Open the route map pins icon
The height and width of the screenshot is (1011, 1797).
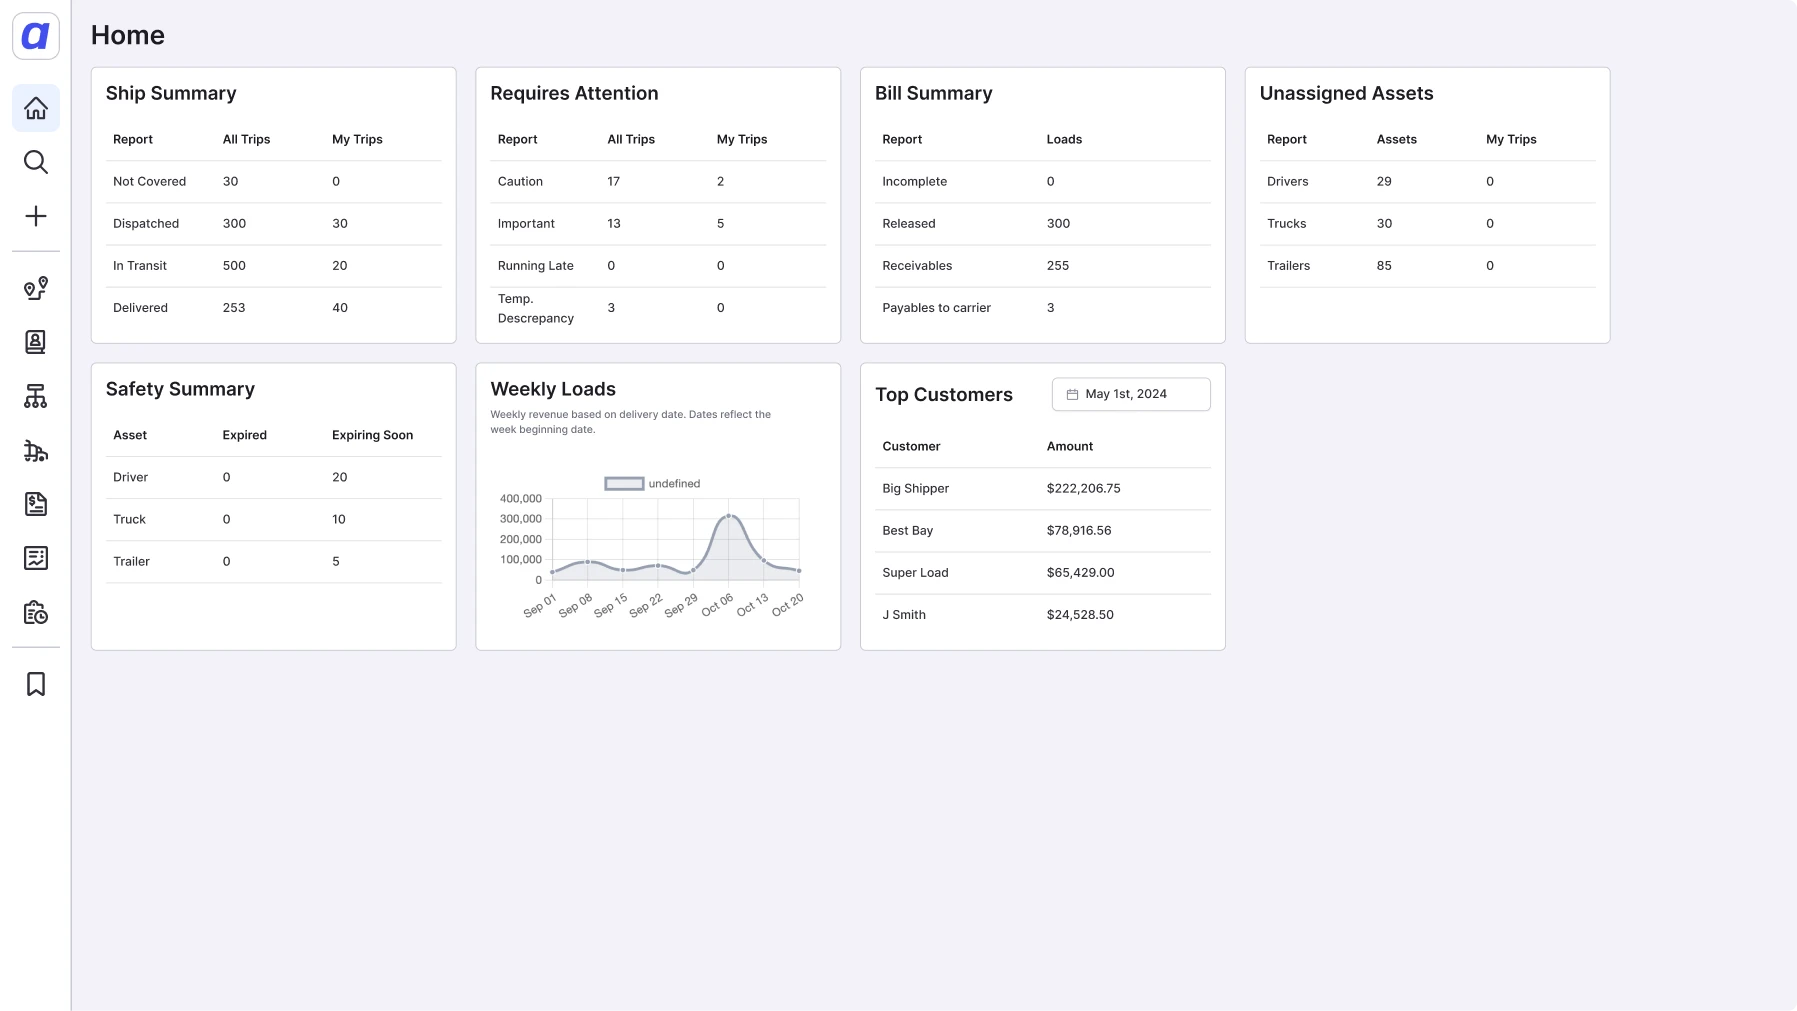36,289
